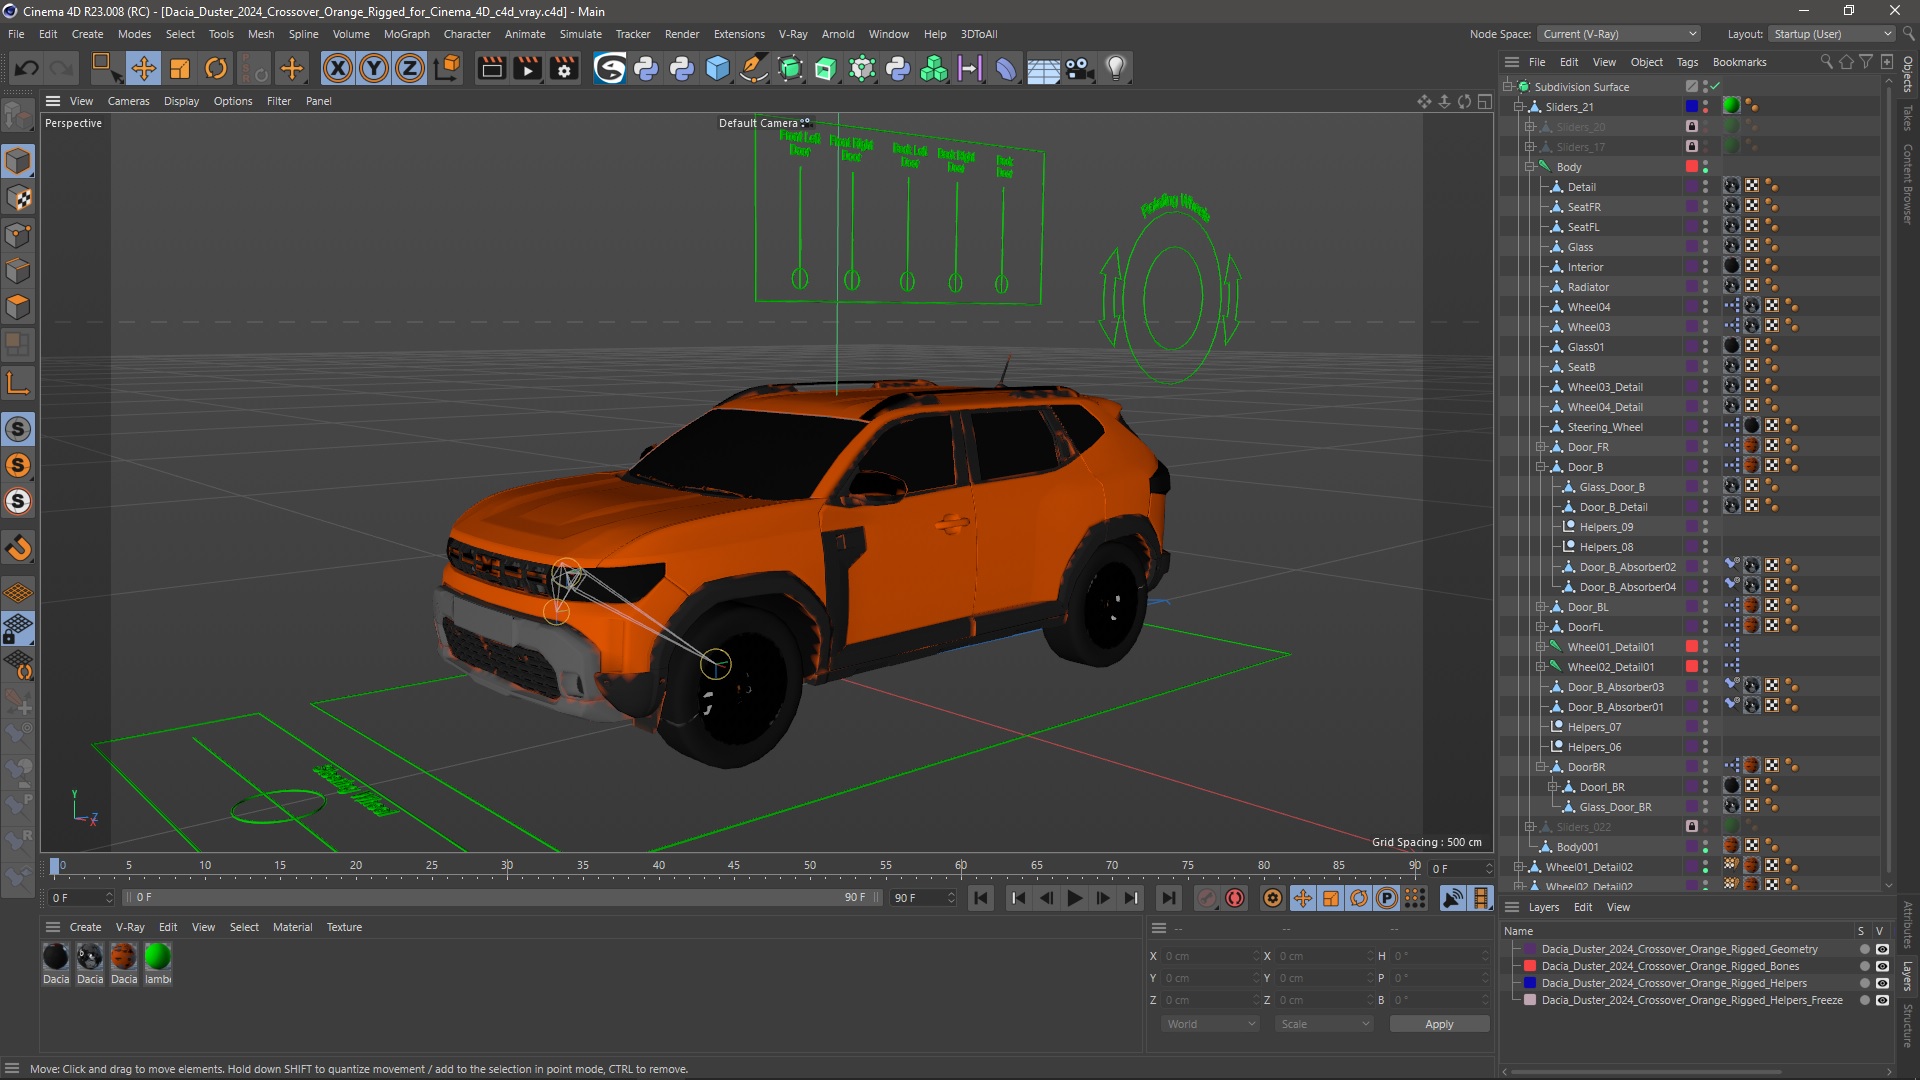Open the Node Space dropdown

(x=1619, y=34)
